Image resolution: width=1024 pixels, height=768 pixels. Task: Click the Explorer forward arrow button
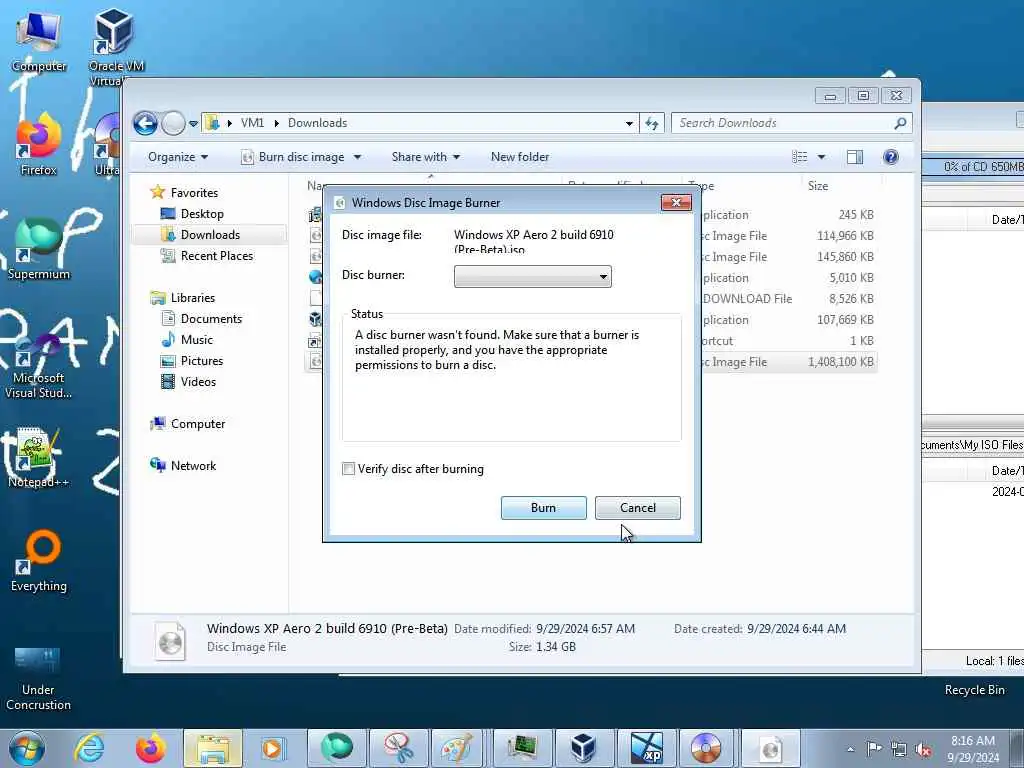(173, 123)
